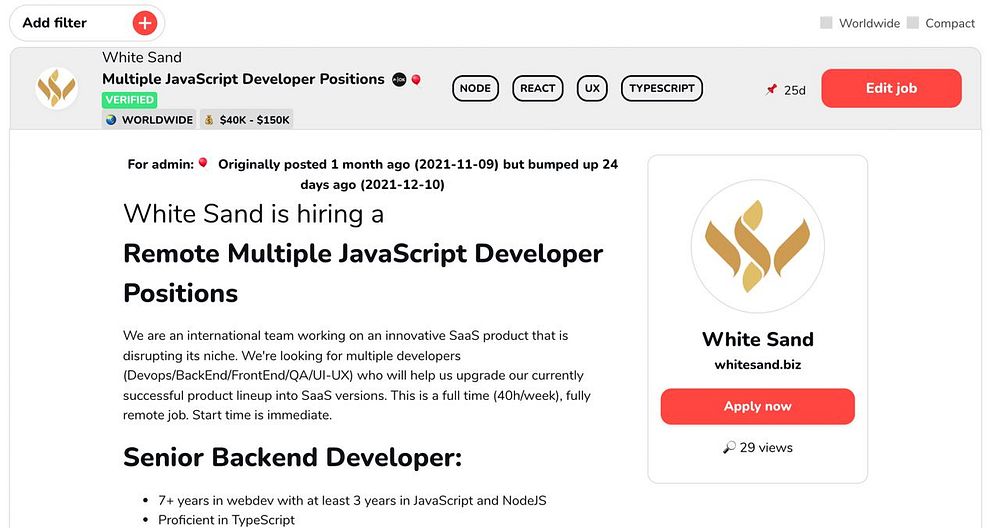
Task: Click the 'Remote Multiple JavaScript Developer Positions' heading
Action: [x=363, y=273]
